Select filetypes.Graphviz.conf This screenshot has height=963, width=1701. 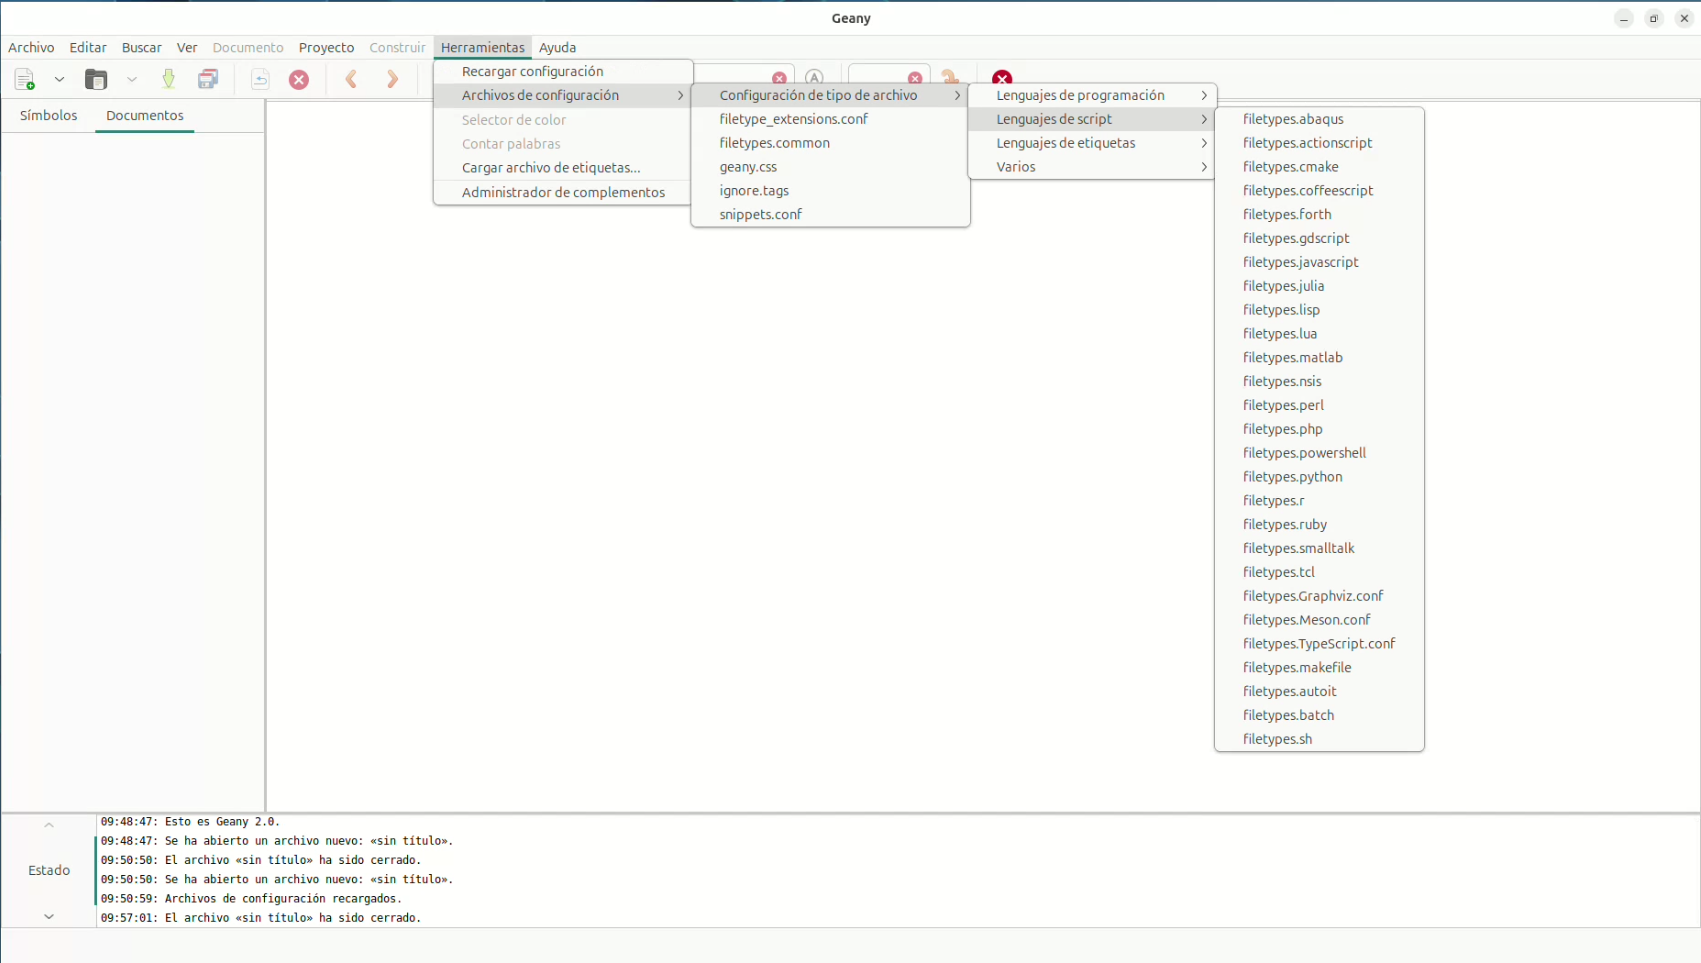point(1319,596)
